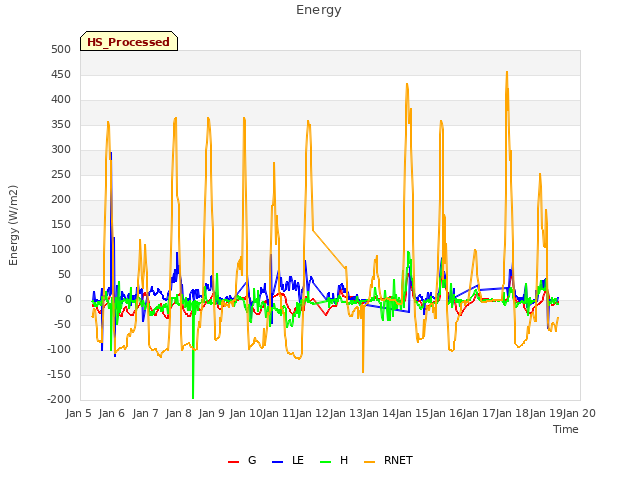This screenshot has height=480, width=640.
Task: Click the Jan 20 x-axis tick label
Action: tap(579, 413)
